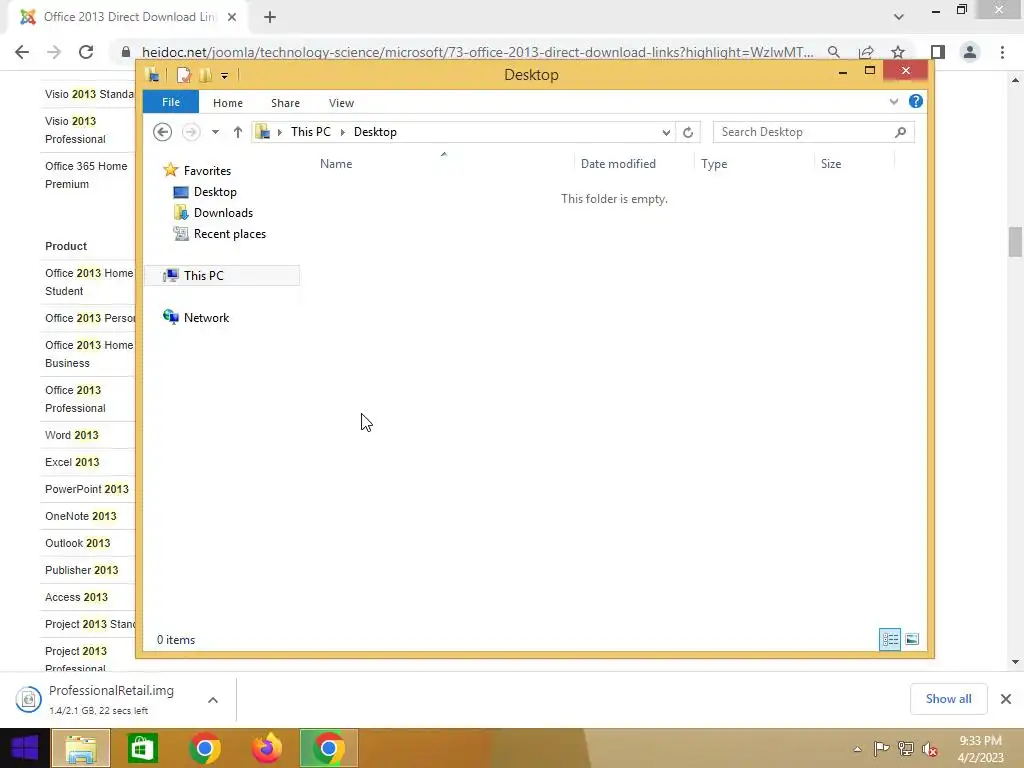Switch to details view layout icon

click(890, 639)
